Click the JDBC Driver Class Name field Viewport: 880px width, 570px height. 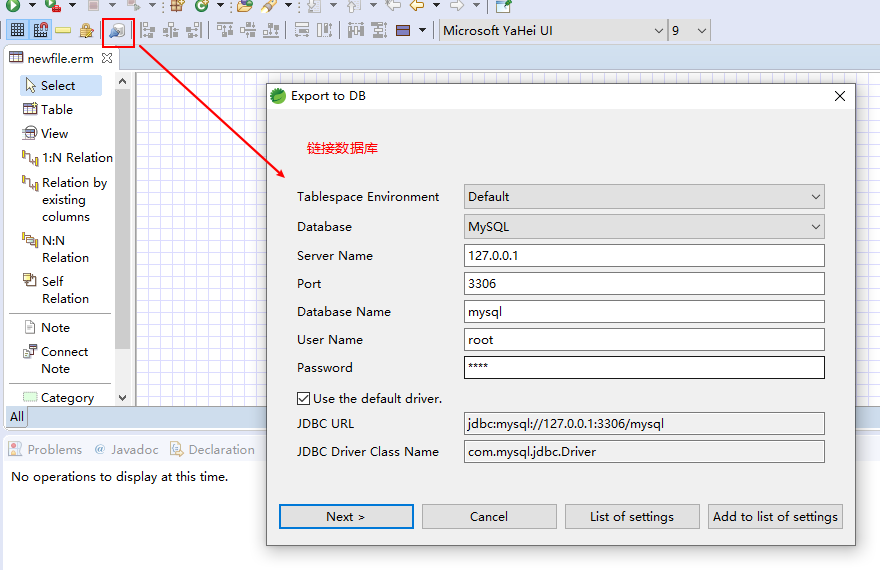[x=644, y=452]
